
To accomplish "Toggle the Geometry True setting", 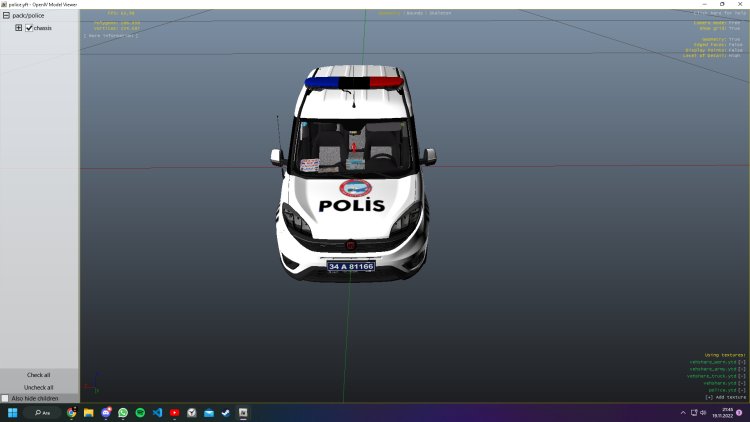I will tap(721, 39).
